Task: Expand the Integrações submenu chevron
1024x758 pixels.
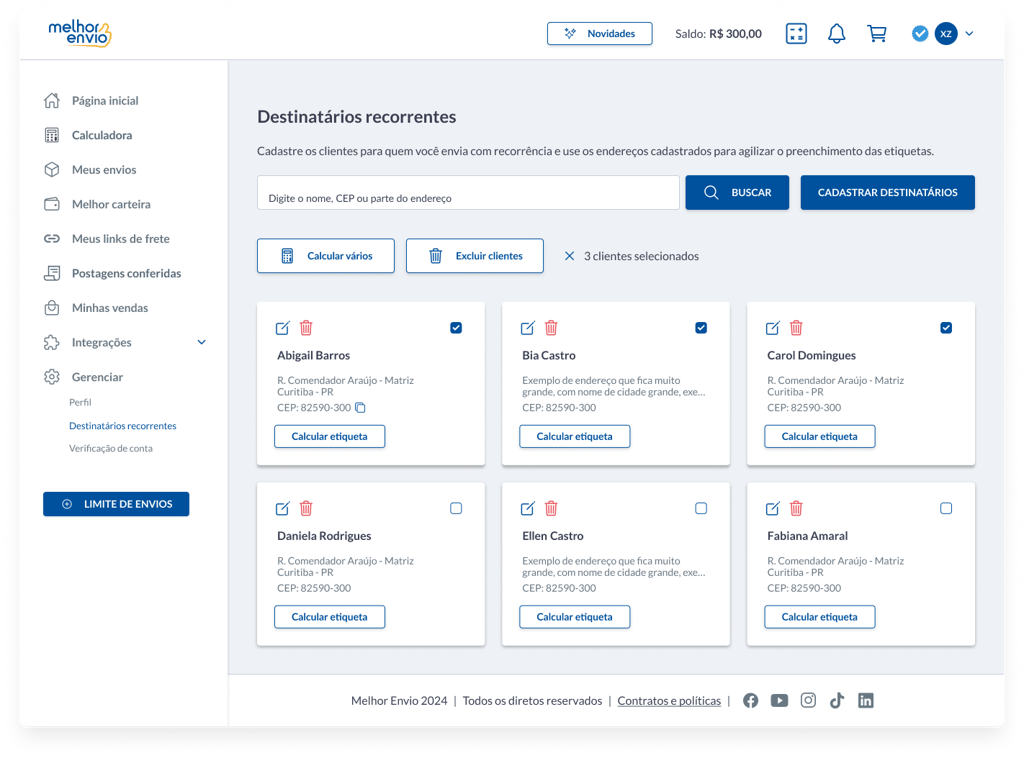Action: tap(202, 342)
